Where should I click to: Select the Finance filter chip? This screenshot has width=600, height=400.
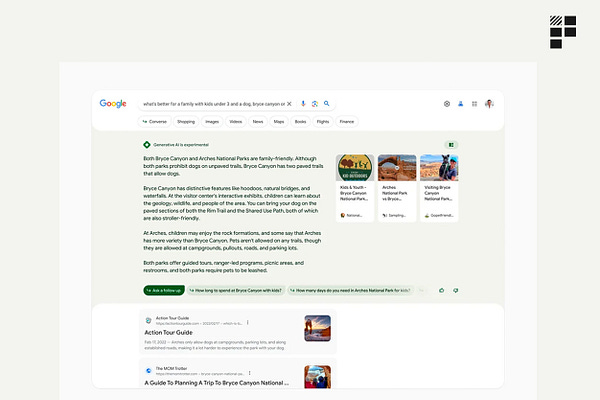click(347, 122)
